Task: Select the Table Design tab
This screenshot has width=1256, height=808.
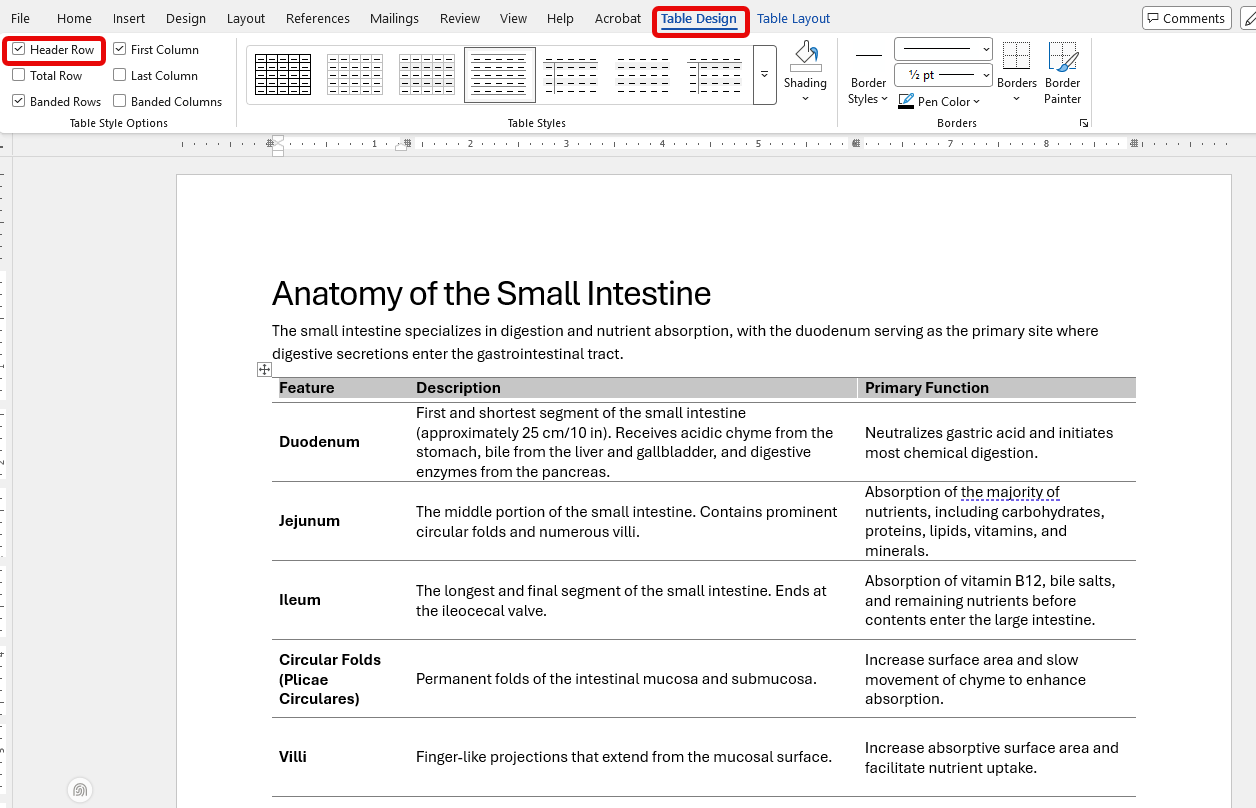Action: pyautogui.click(x=698, y=19)
